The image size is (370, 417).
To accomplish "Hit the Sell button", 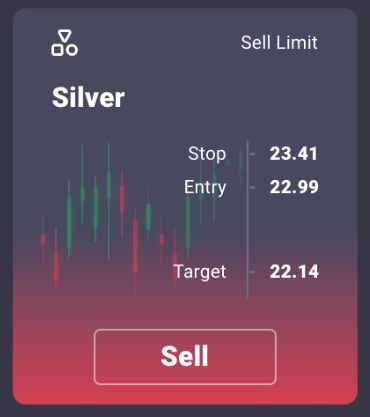I will click(185, 357).
